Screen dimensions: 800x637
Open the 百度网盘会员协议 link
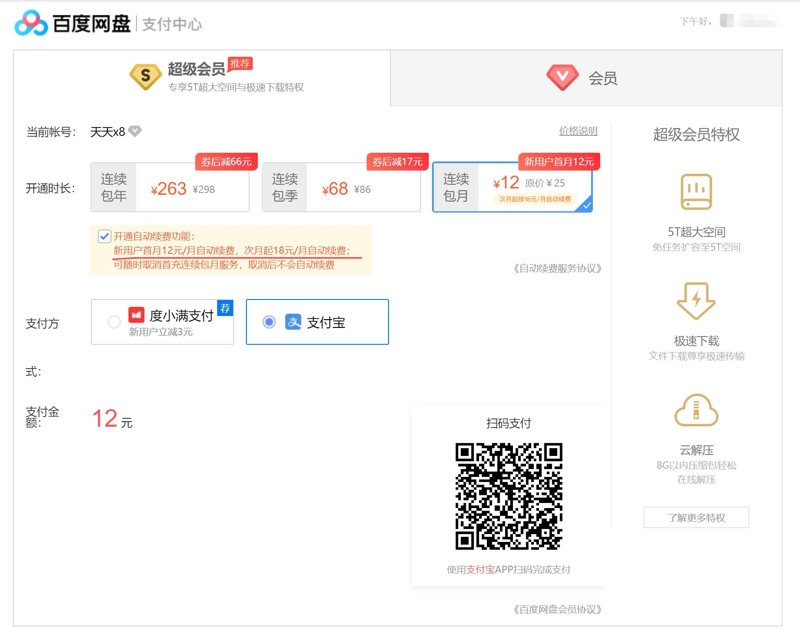(x=557, y=609)
